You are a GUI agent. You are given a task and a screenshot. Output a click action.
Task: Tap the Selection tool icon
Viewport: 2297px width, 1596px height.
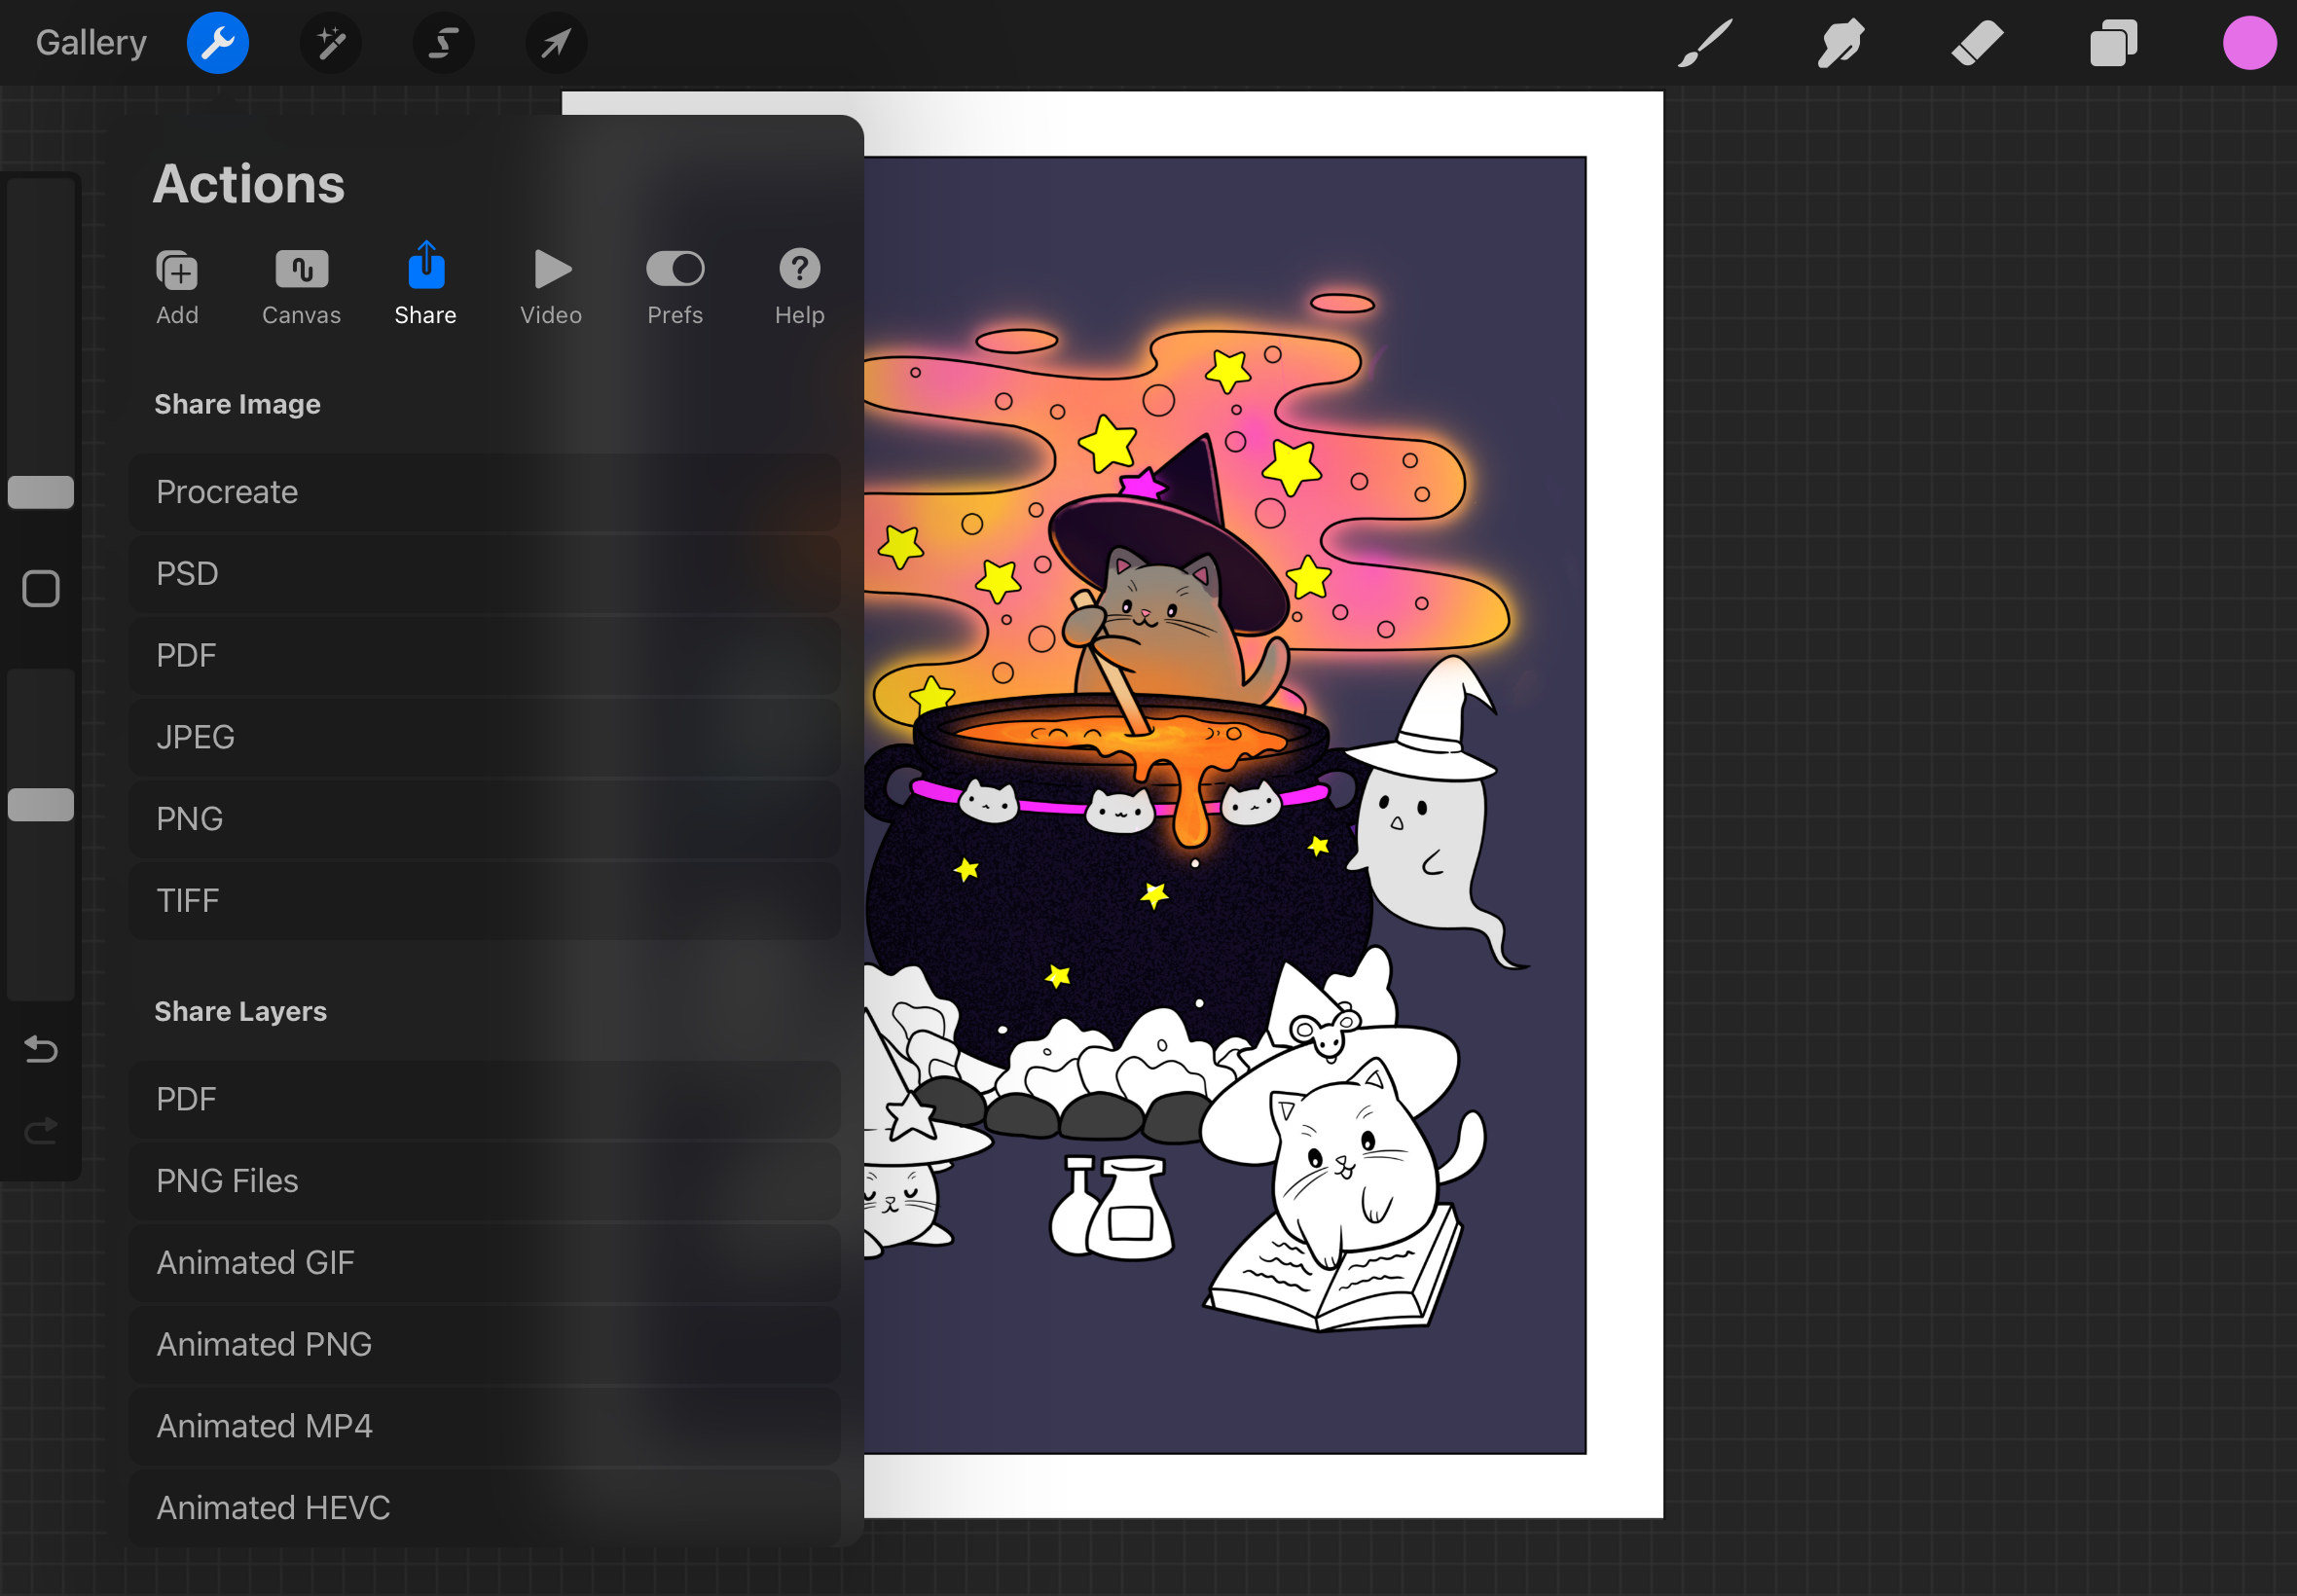pos(443,43)
